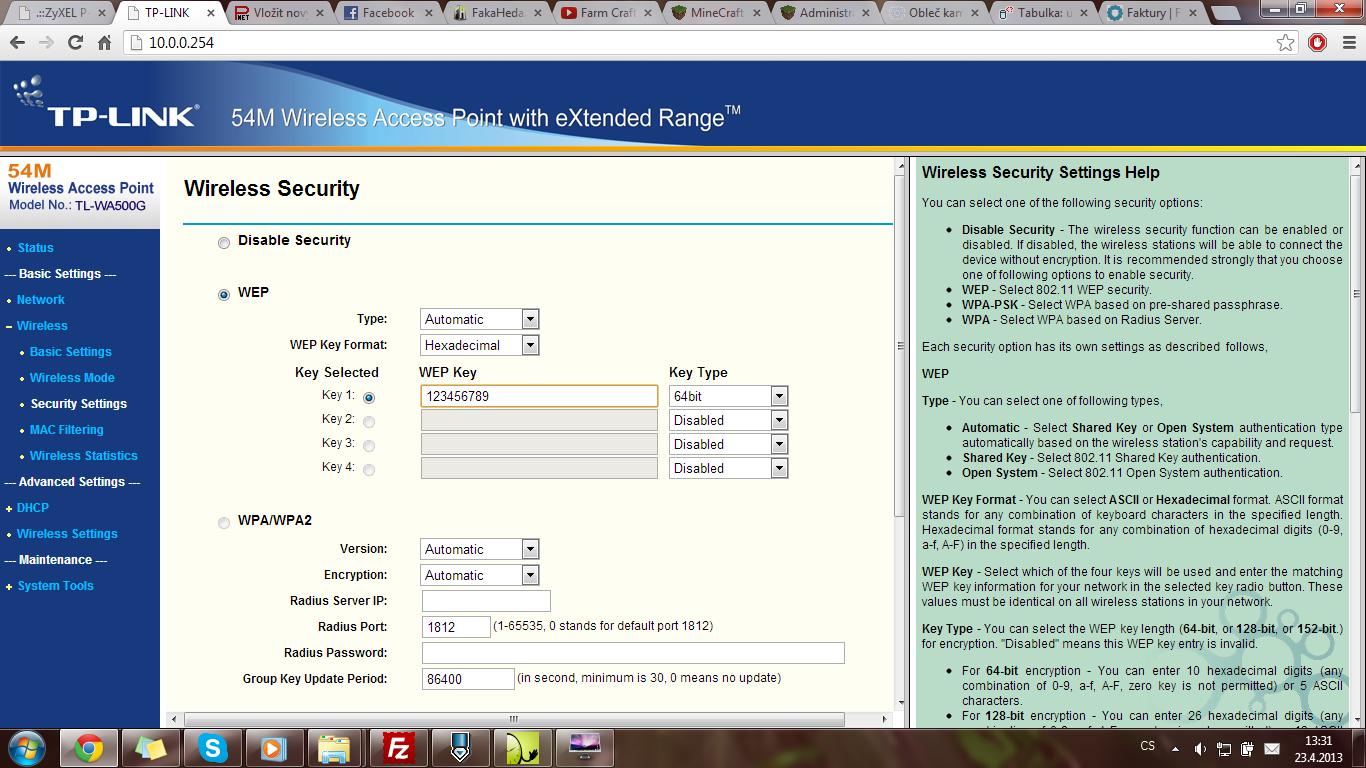1366x768 pixels.
Task: Click the red AdBlock extension icon
Action: pos(1318,43)
